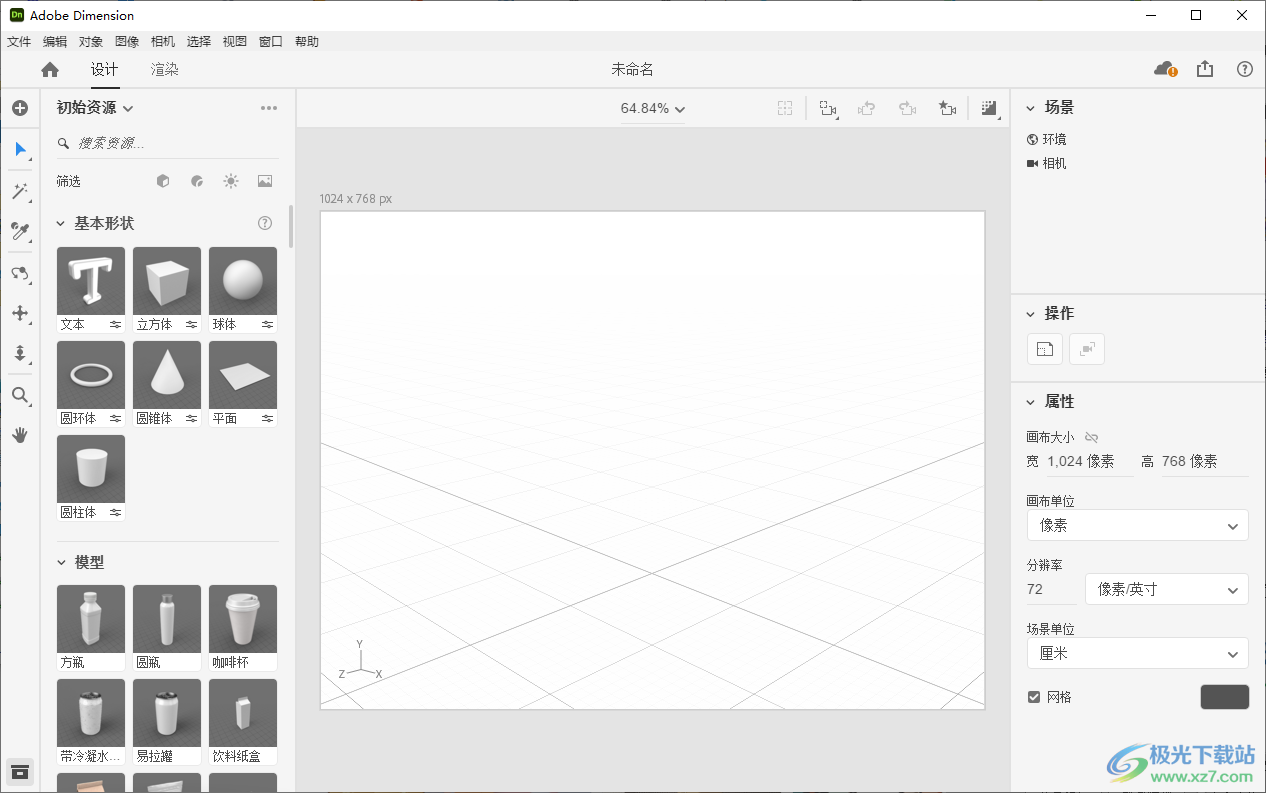Screen dimensions: 1266x793
Task: Click the frame selection icon in canvas toolbar
Action: click(x=786, y=108)
